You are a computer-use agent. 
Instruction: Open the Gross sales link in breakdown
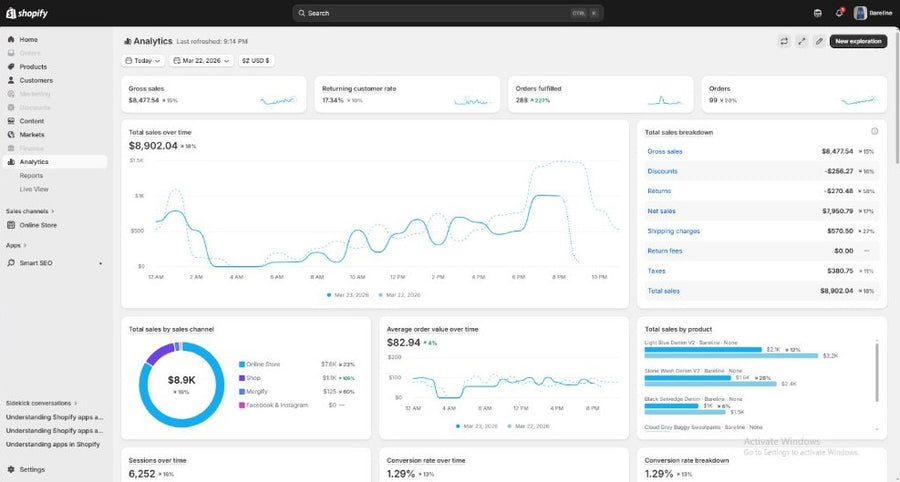coord(665,151)
